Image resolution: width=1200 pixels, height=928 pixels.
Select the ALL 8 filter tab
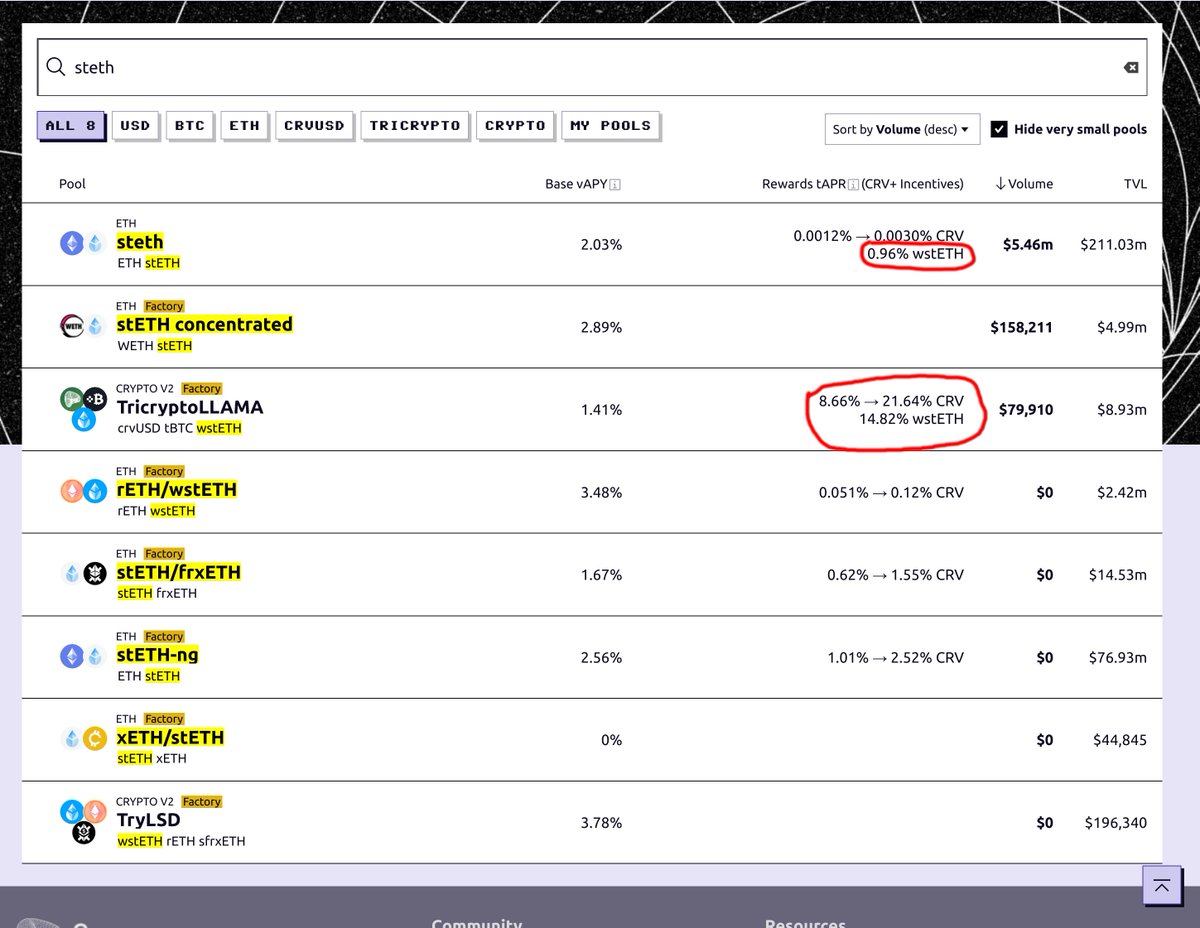point(70,126)
